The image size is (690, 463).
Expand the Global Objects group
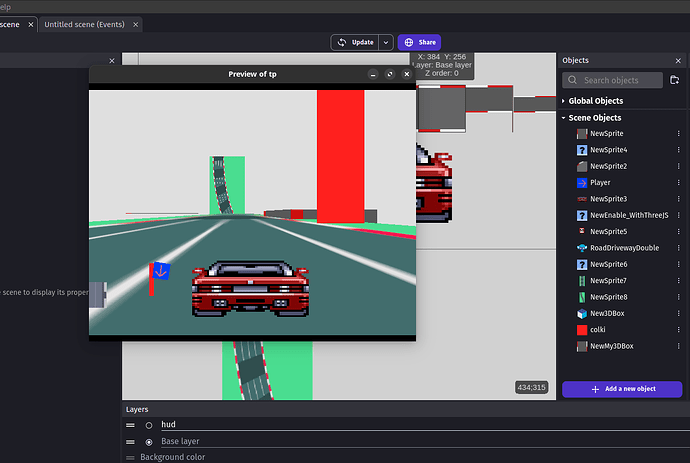(563, 101)
